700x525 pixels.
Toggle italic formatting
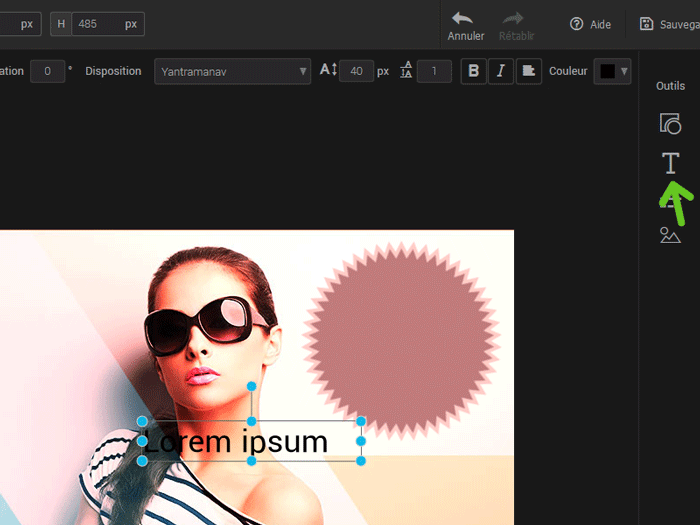point(500,71)
